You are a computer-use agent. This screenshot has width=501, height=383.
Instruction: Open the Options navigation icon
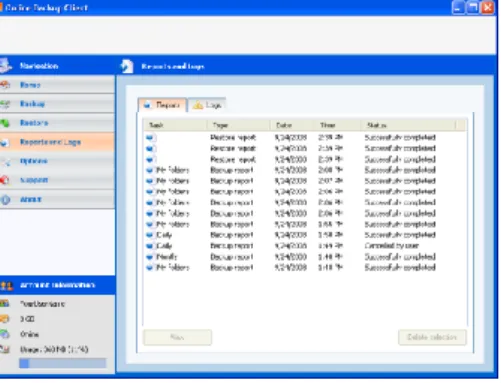point(5,161)
